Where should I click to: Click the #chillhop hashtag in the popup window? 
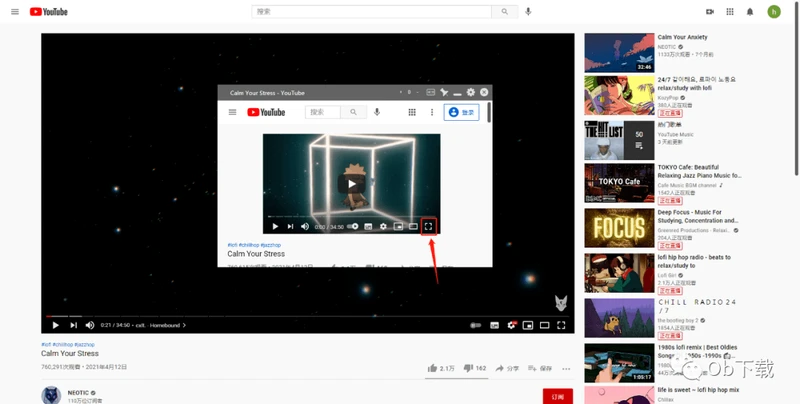249,245
